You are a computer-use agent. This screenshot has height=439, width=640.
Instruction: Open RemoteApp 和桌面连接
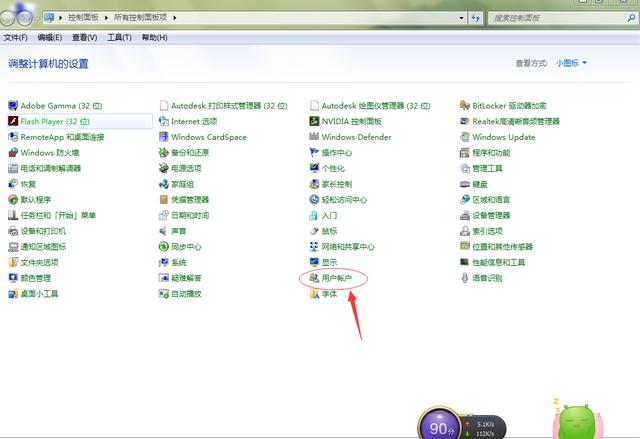(56, 137)
